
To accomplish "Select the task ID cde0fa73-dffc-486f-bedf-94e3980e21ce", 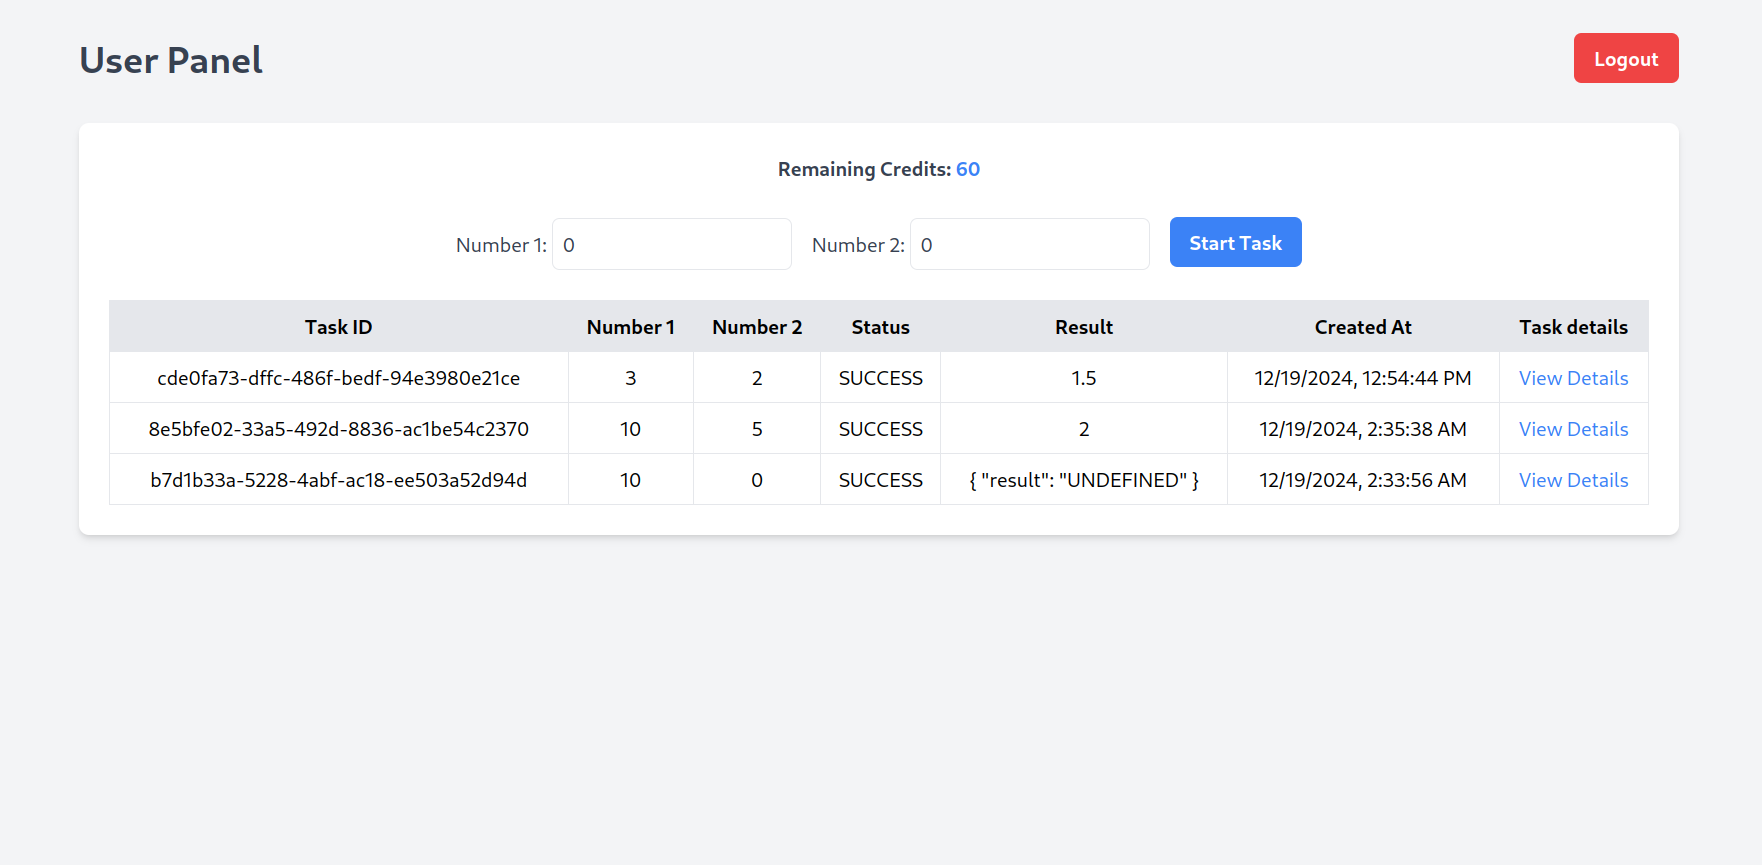I will pos(338,378).
